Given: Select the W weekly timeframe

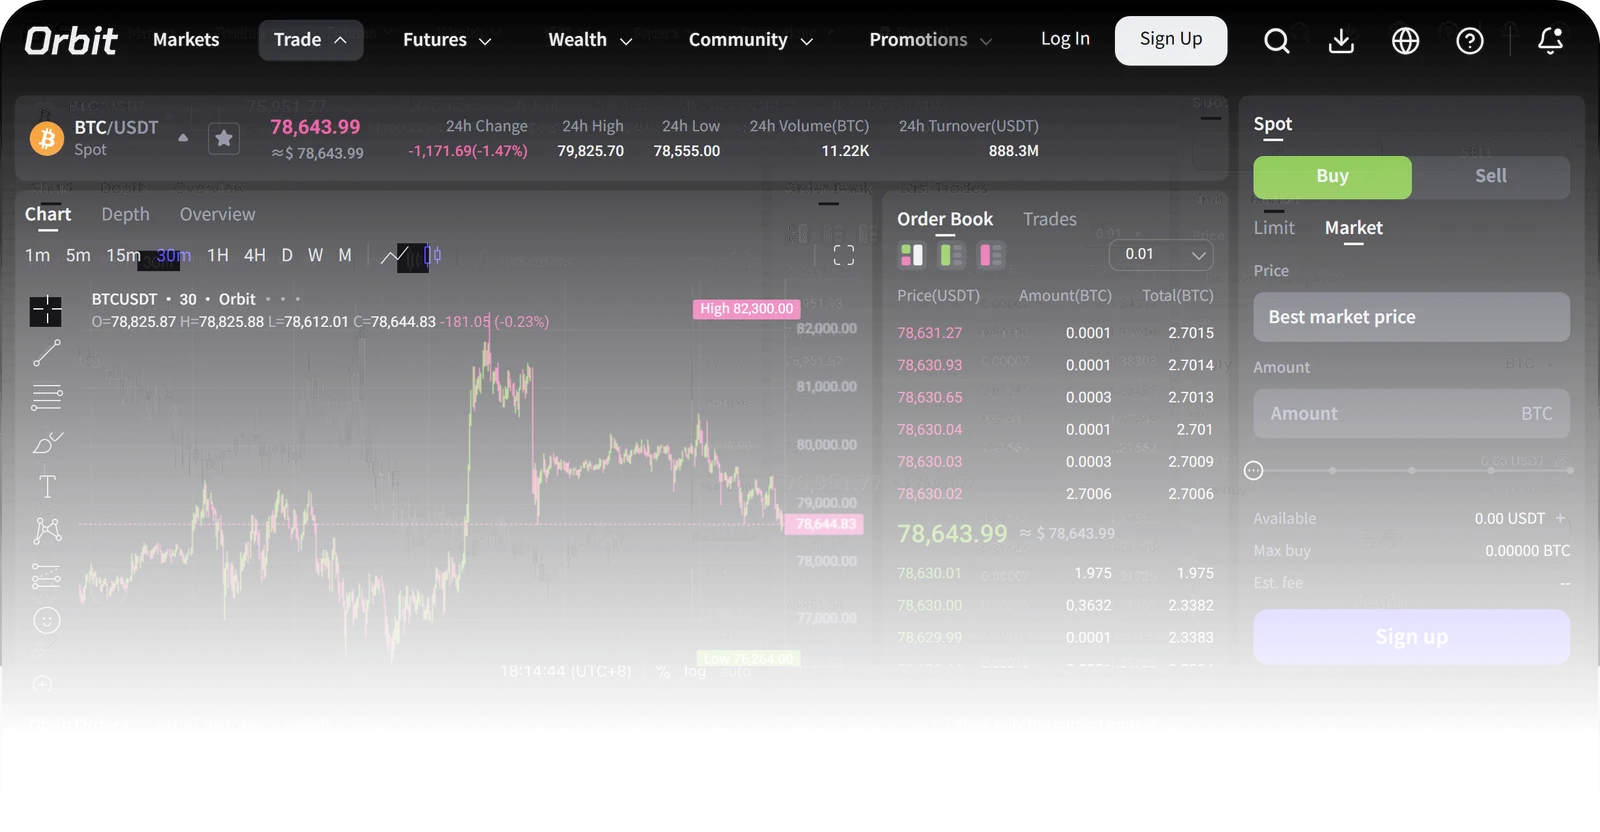Looking at the screenshot, I should click(316, 256).
